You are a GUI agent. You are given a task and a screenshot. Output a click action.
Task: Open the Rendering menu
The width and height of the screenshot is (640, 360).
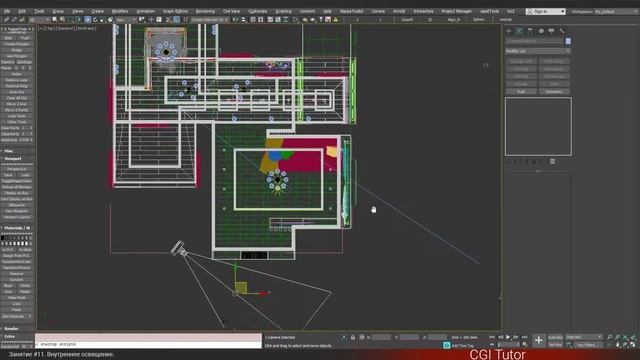pos(205,11)
